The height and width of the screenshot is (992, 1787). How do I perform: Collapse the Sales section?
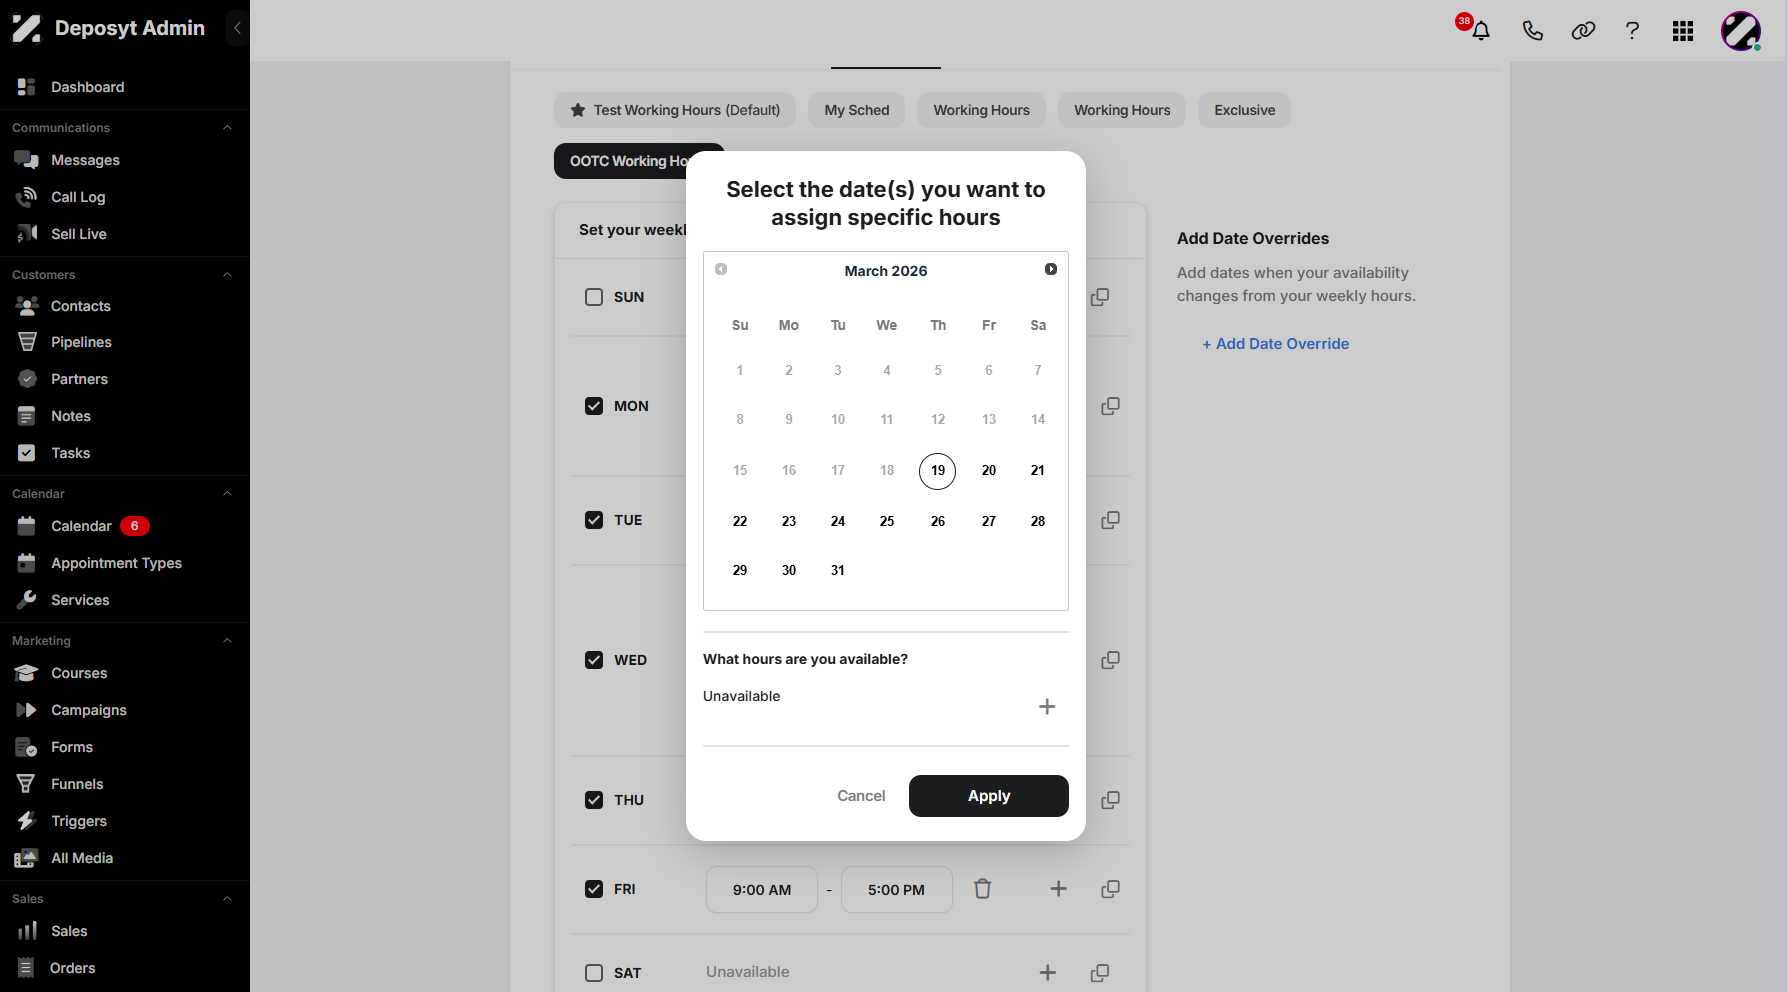click(x=227, y=899)
